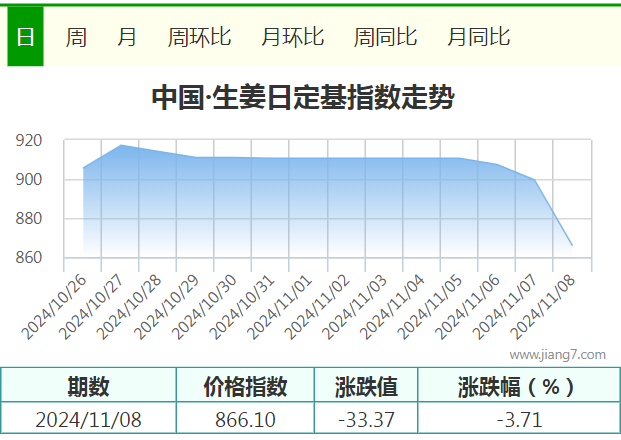This screenshot has height=440, width=621.
Task: Click the 期数 column header
Action: (x=88, y=386)
